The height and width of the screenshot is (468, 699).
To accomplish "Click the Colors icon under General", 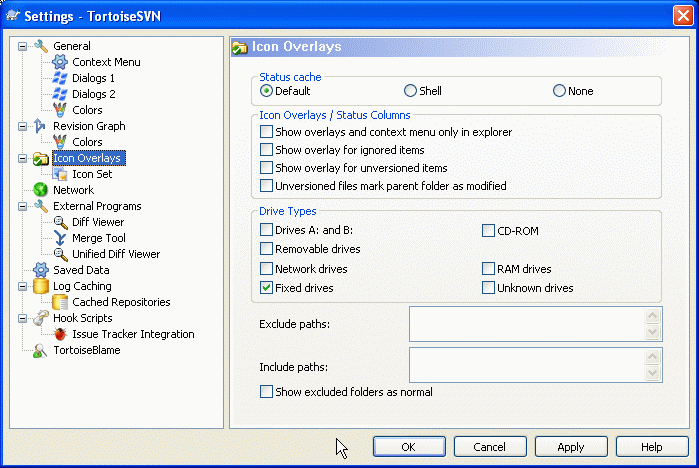I will 60,110.
